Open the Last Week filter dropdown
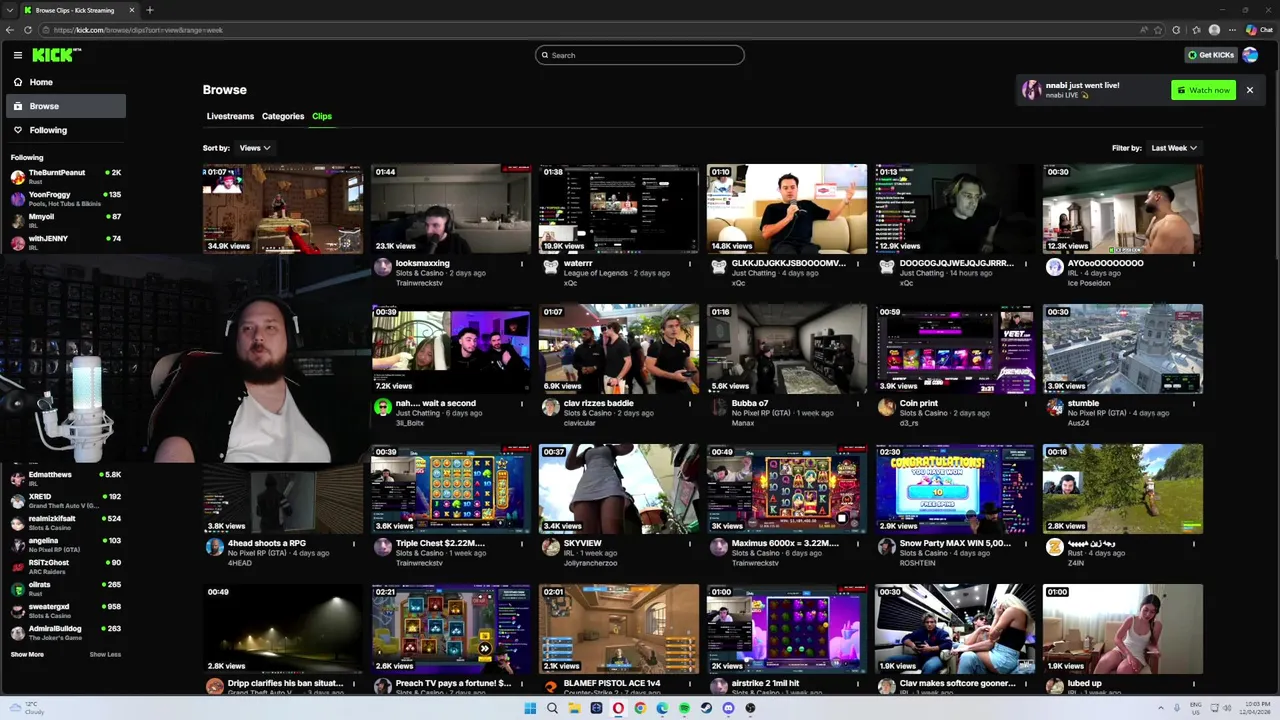This screenshot has height=720, width=1280. pyautogui.click(x=1174, y=148)
